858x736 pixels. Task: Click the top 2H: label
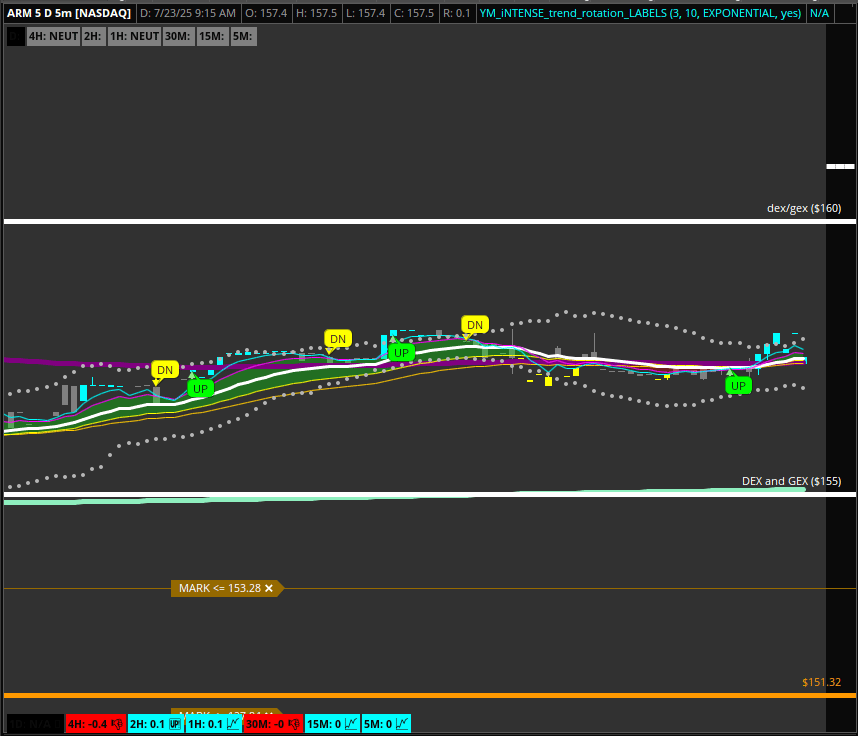point(94,36)
